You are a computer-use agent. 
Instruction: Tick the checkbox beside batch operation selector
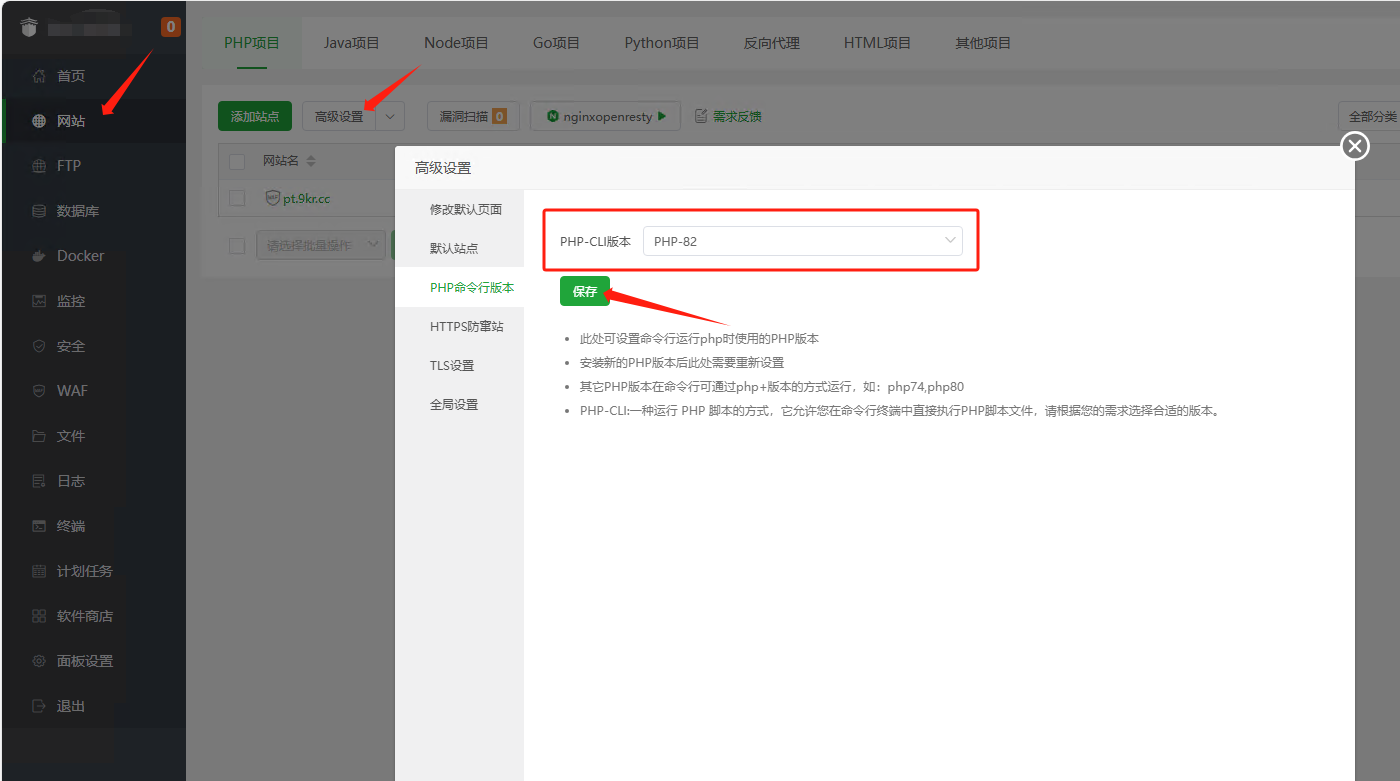tap(237, 245)
